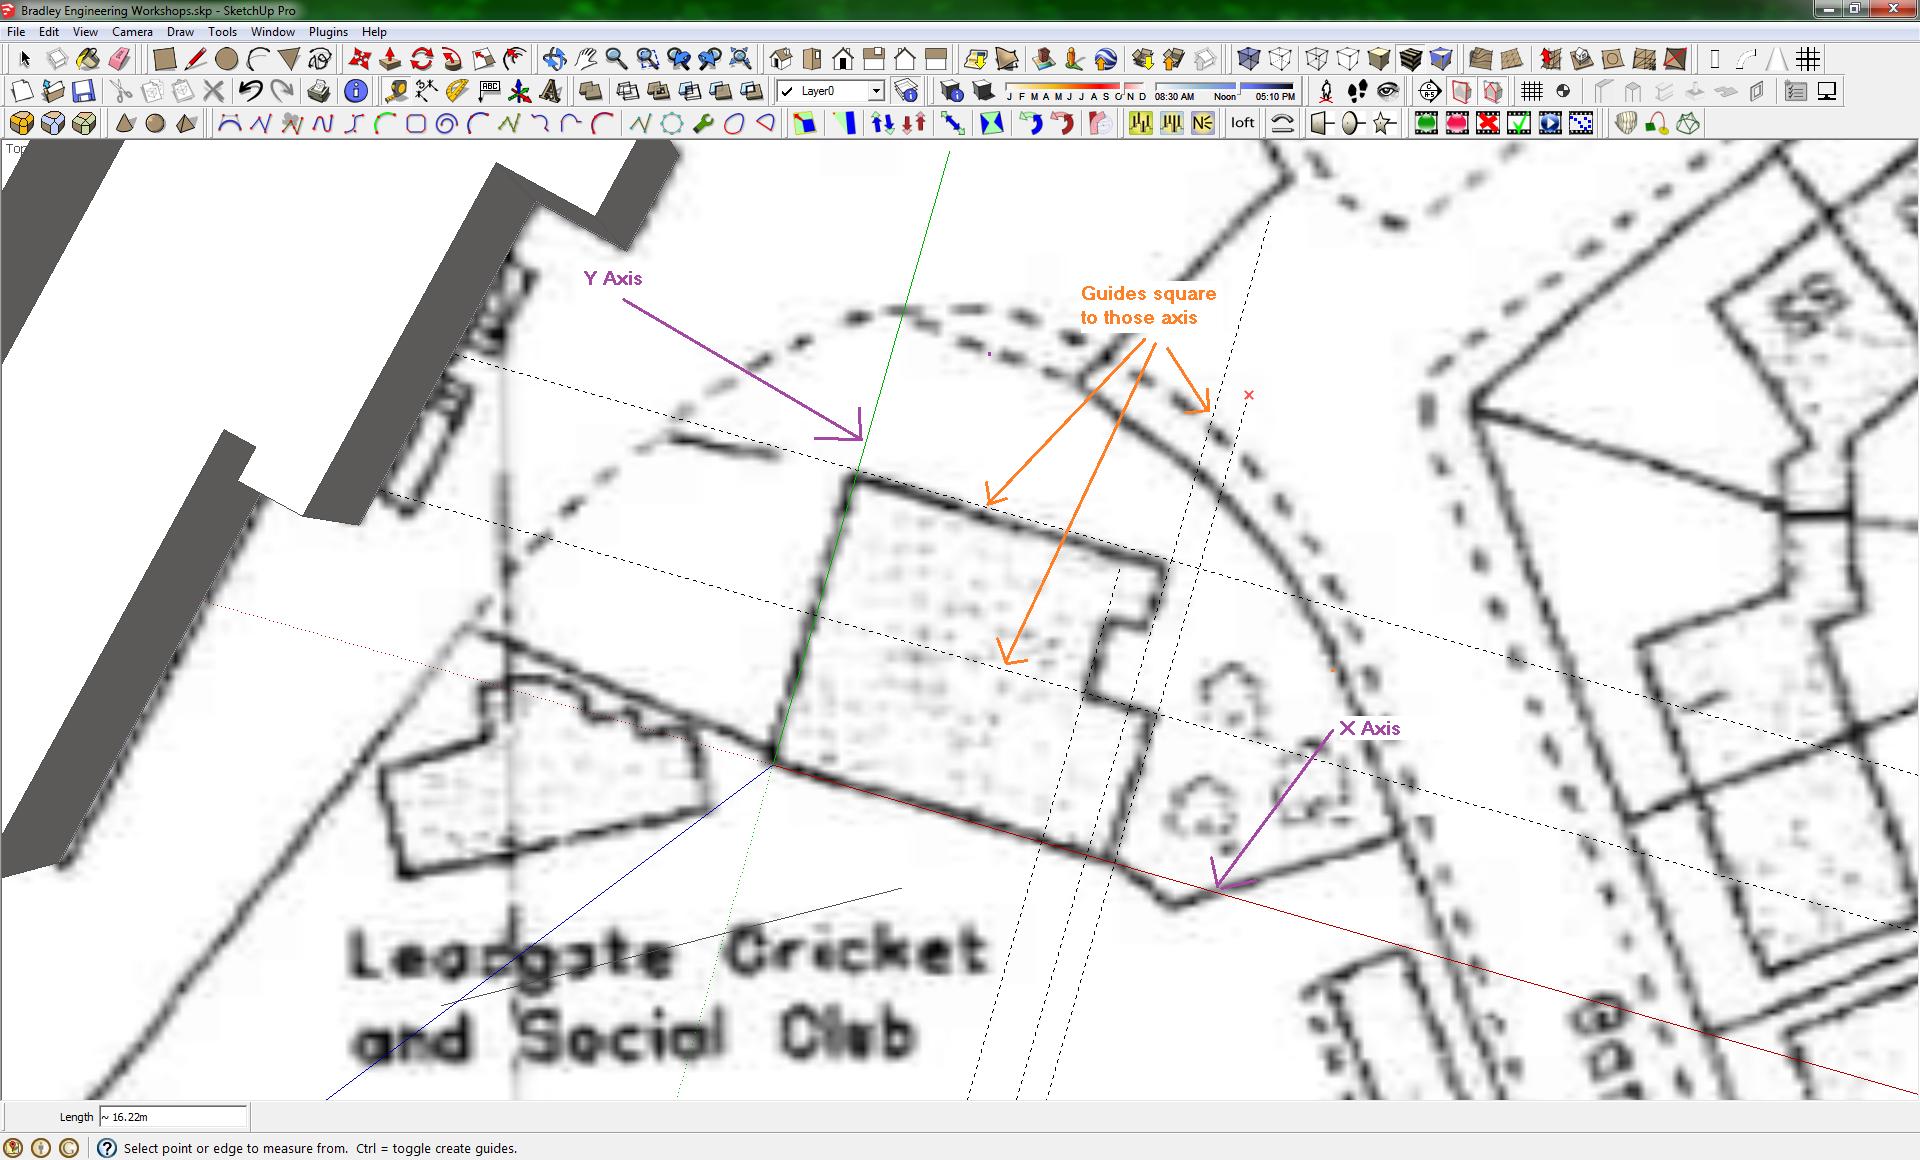Viewport: 1920px width, 1160px height.
Task: Select the Follow Me tool
Action: pyautogui.click(x=453, y=59)
